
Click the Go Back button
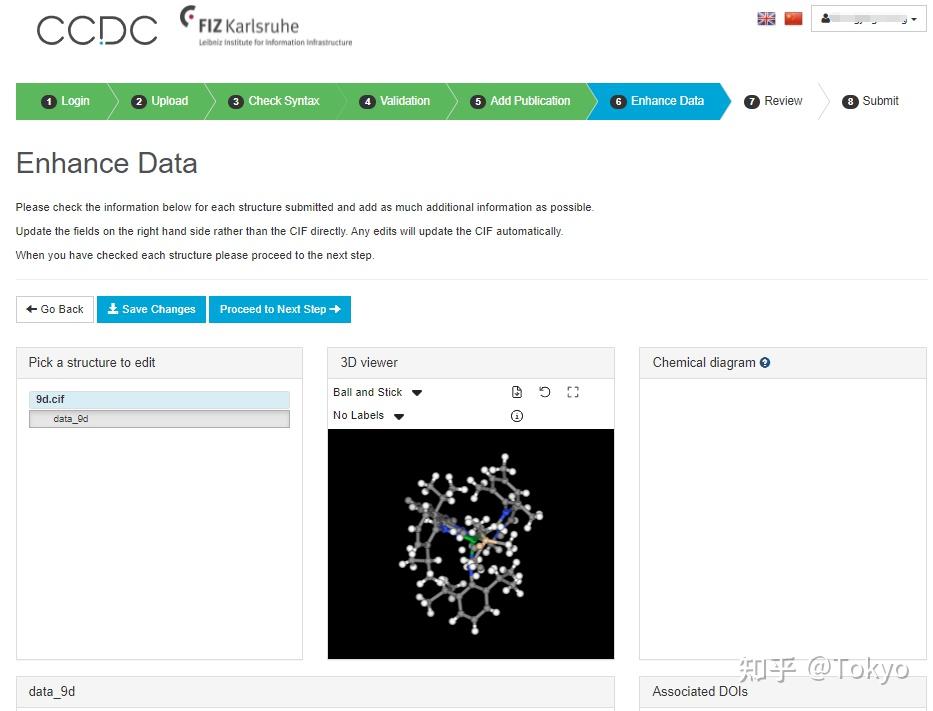[x=55, y=310]
